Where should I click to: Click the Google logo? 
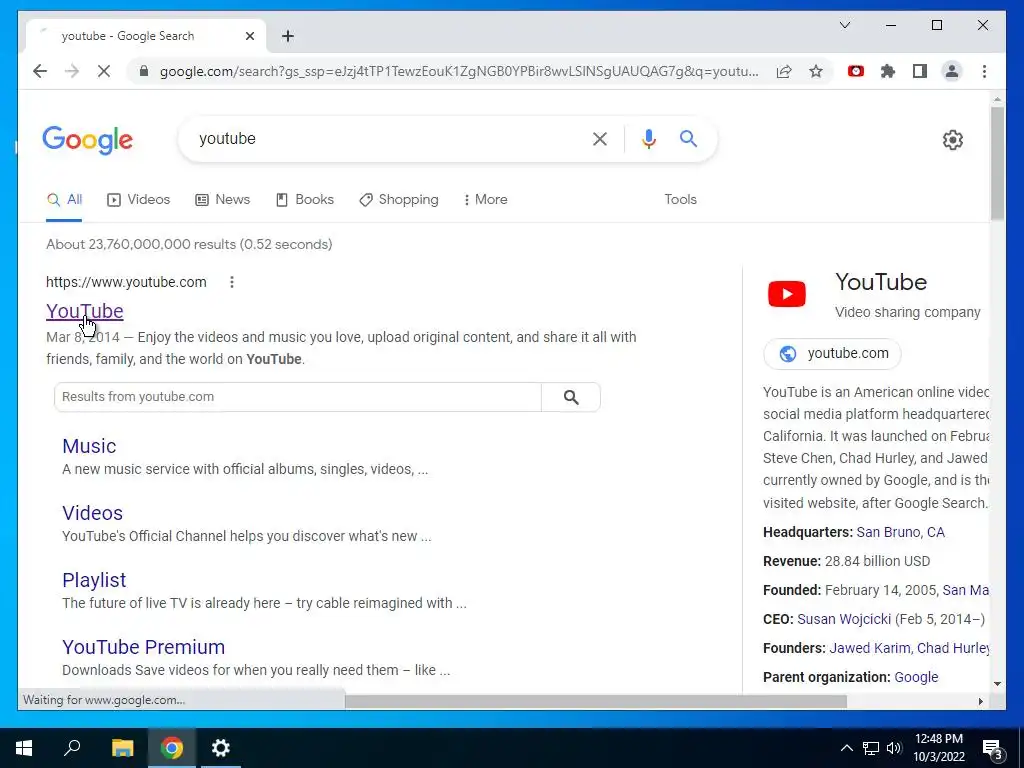(88, 140)
